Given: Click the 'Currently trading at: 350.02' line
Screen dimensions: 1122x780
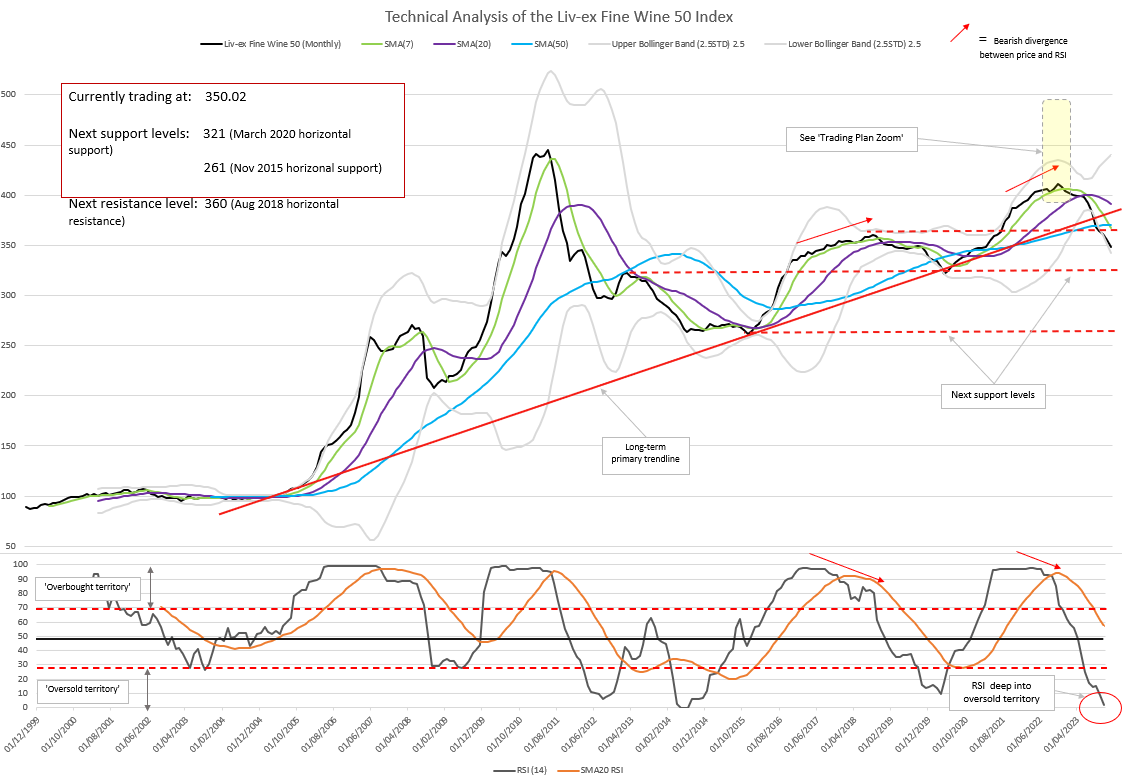Looking at the screenshot, I should coord(157,97).
